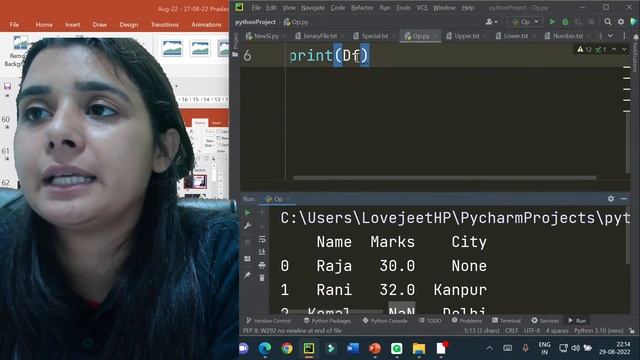640x360 pixels.
Task: Open Design tab in PowerPoint window
Action: point(129,25)
